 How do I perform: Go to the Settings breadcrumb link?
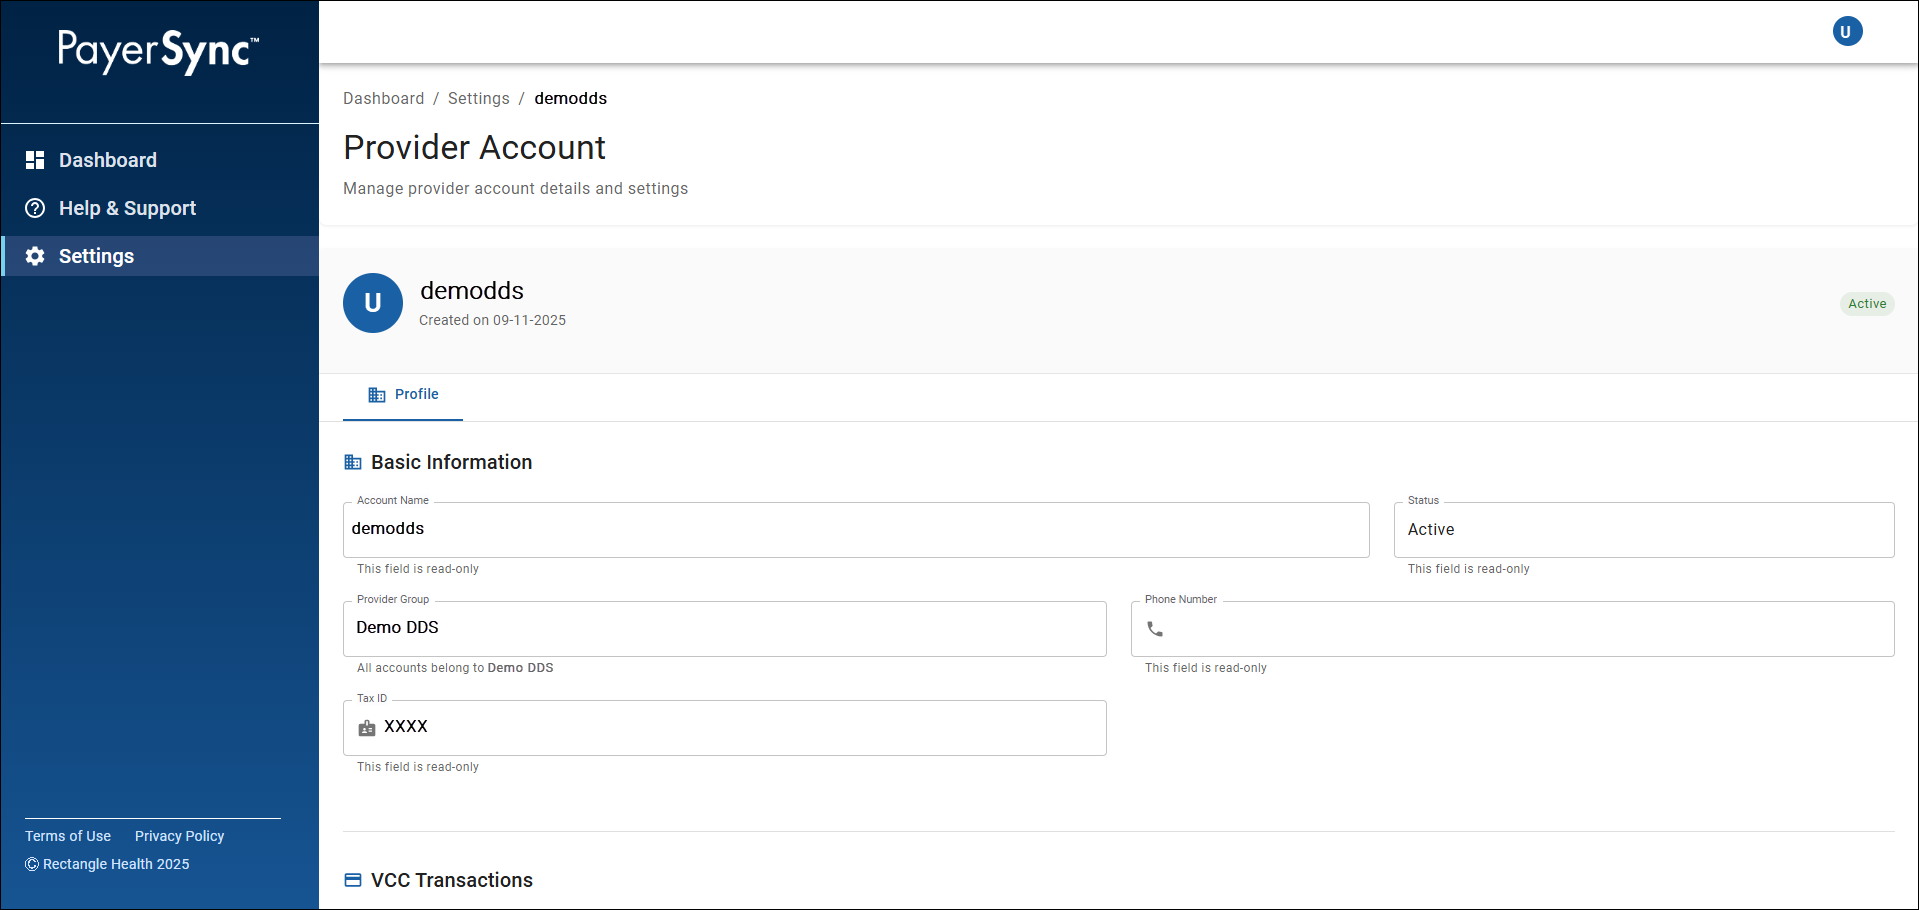(x=479, y=98)
